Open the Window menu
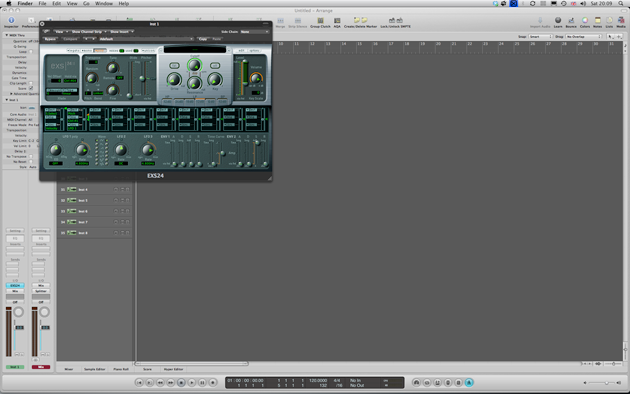This screenshot has height=394, width=630. click(104, 4)
